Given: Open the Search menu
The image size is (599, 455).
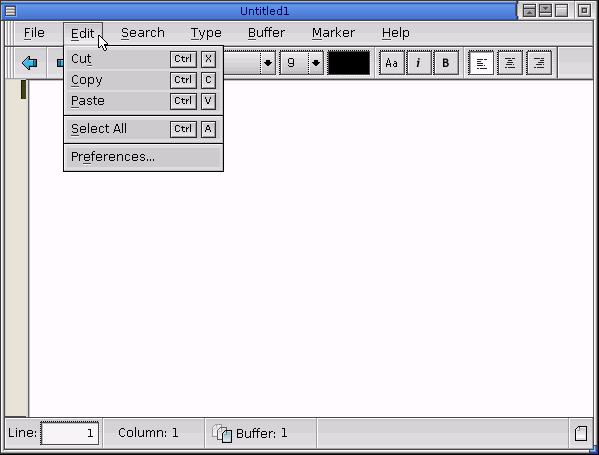Looking at the screenshot, I should coord(143,33).
